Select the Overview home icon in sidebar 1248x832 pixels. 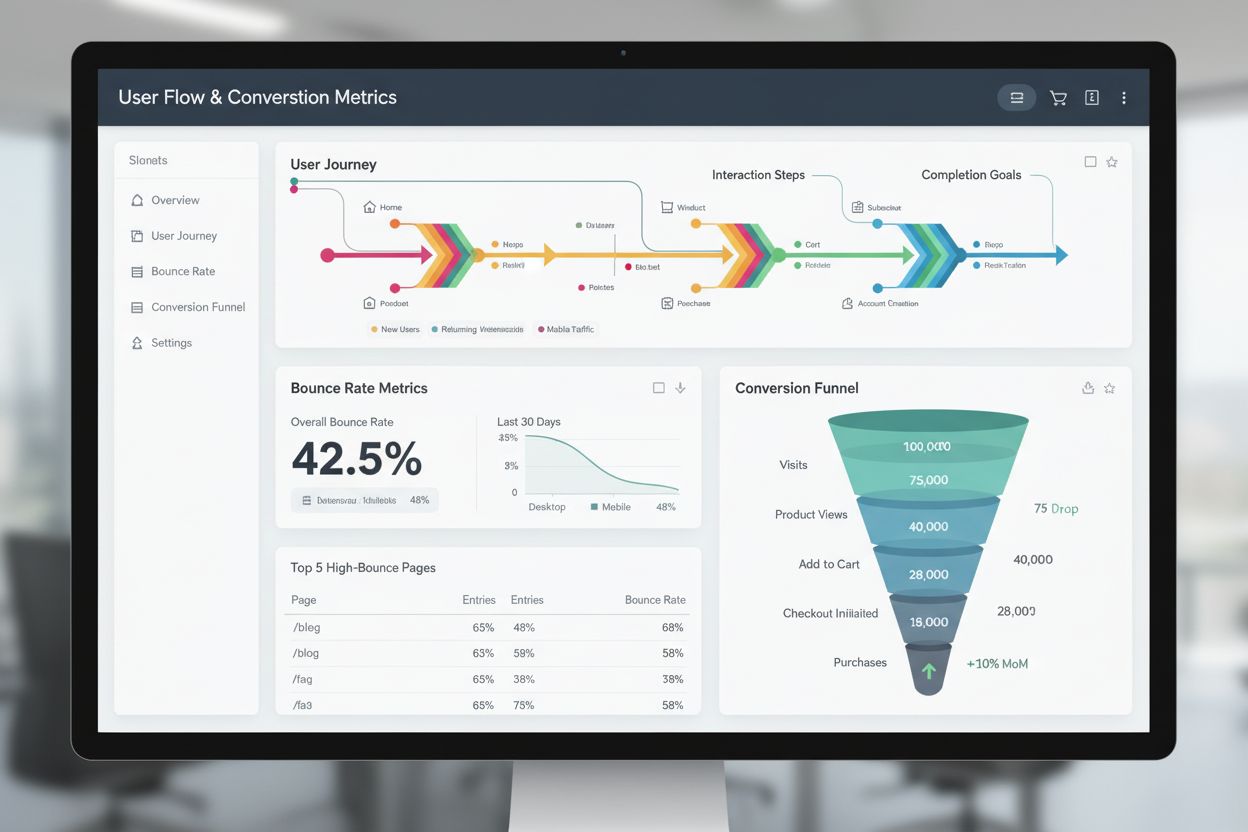point(139,200)
